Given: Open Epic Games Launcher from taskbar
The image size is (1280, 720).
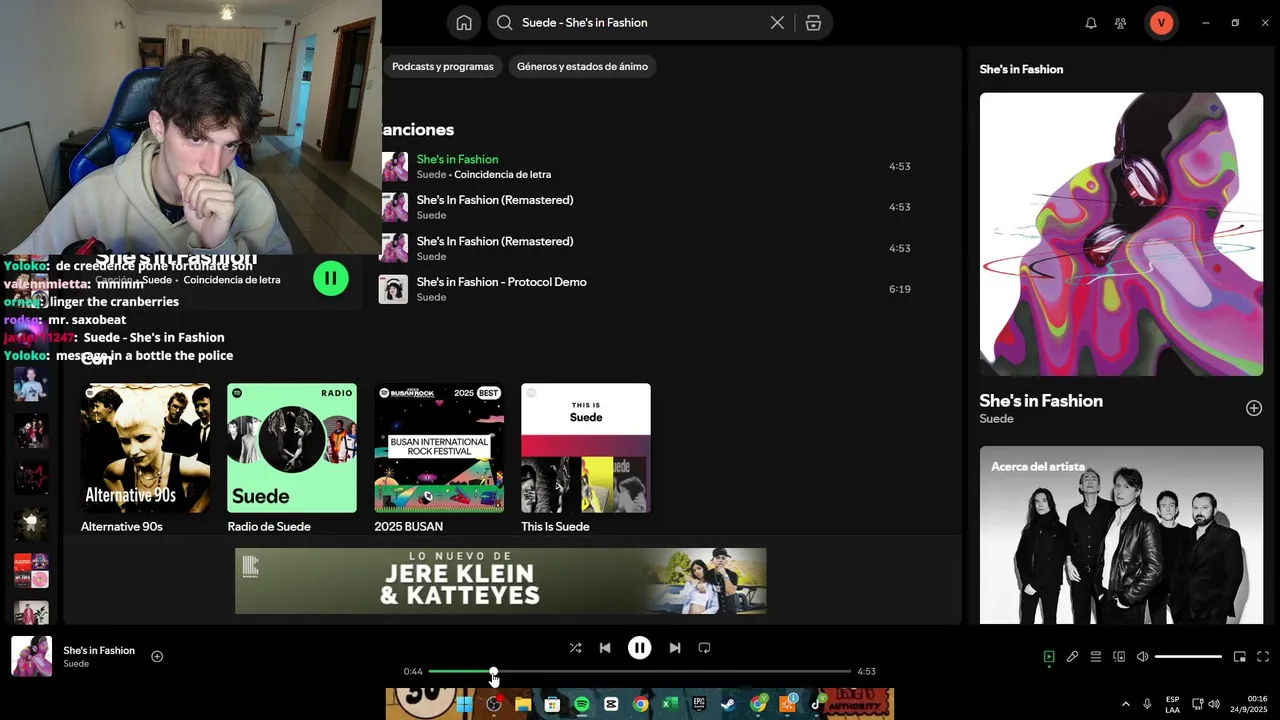Looking at the screenshot, I should (x=699, y=704).
